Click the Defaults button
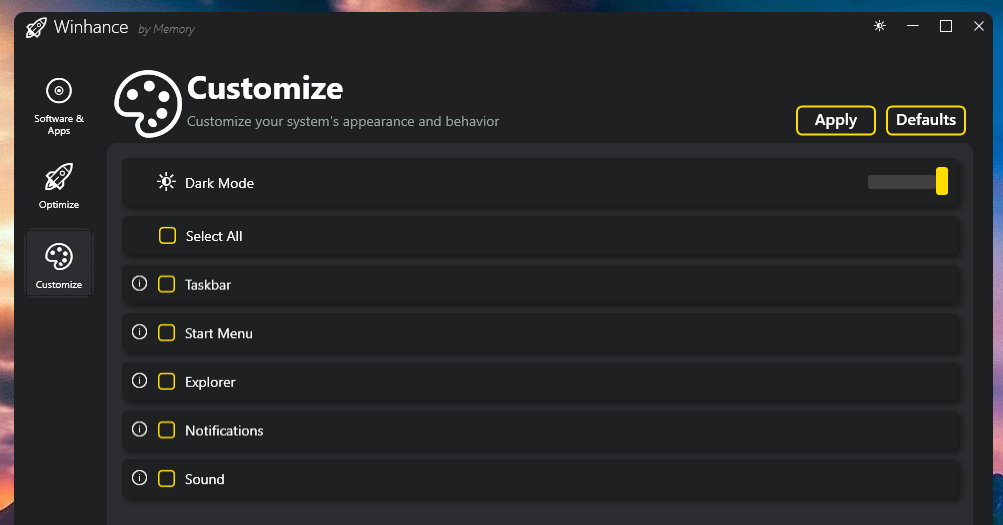Screen dimensions: 1003x525 [925, 120]
